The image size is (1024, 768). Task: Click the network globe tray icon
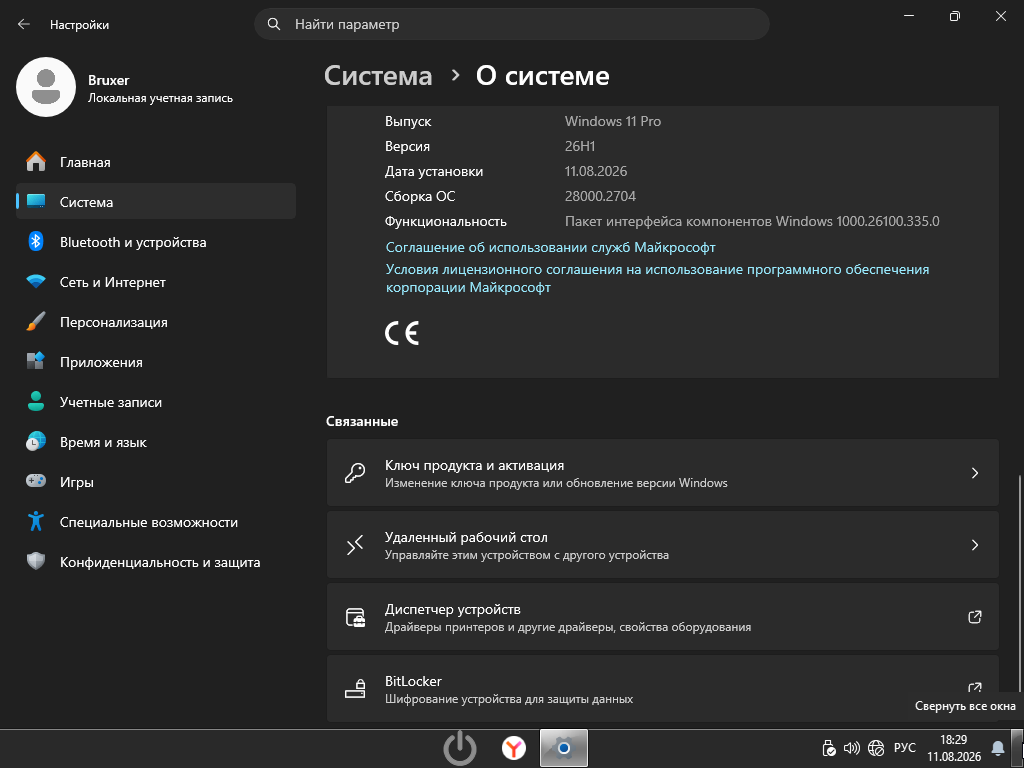pos(876,748)
